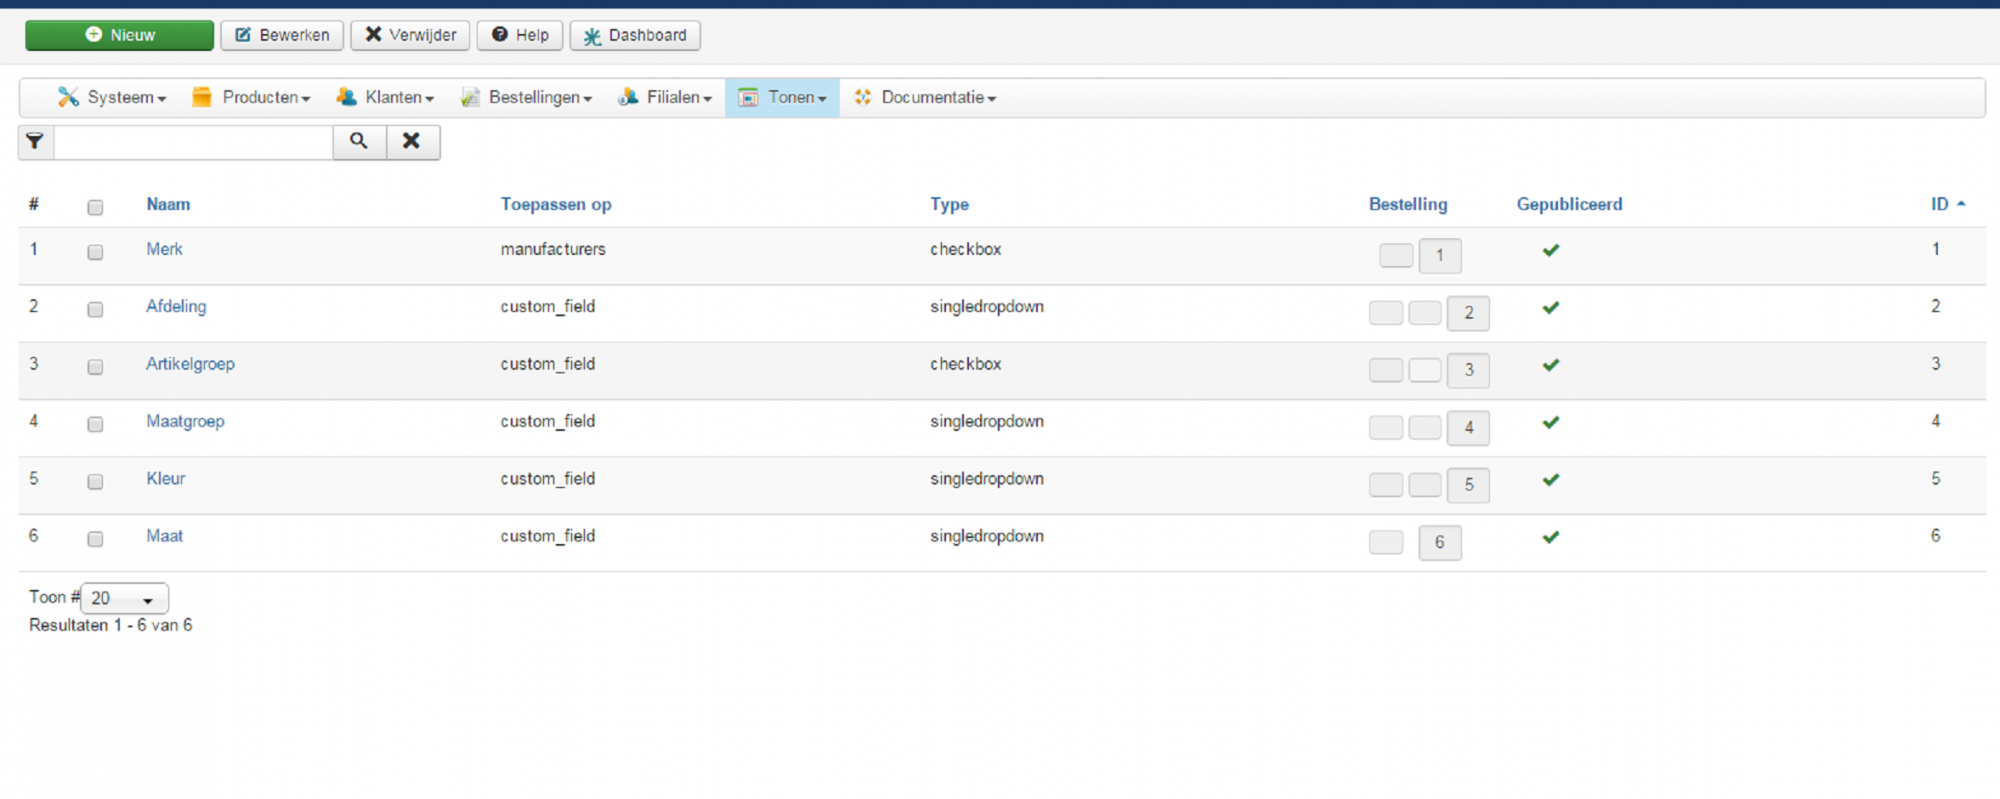Open the Documentatie dropdown menu
This screenshot has width=2000, height=799.
pyautogui.click(x=925, y=98)
